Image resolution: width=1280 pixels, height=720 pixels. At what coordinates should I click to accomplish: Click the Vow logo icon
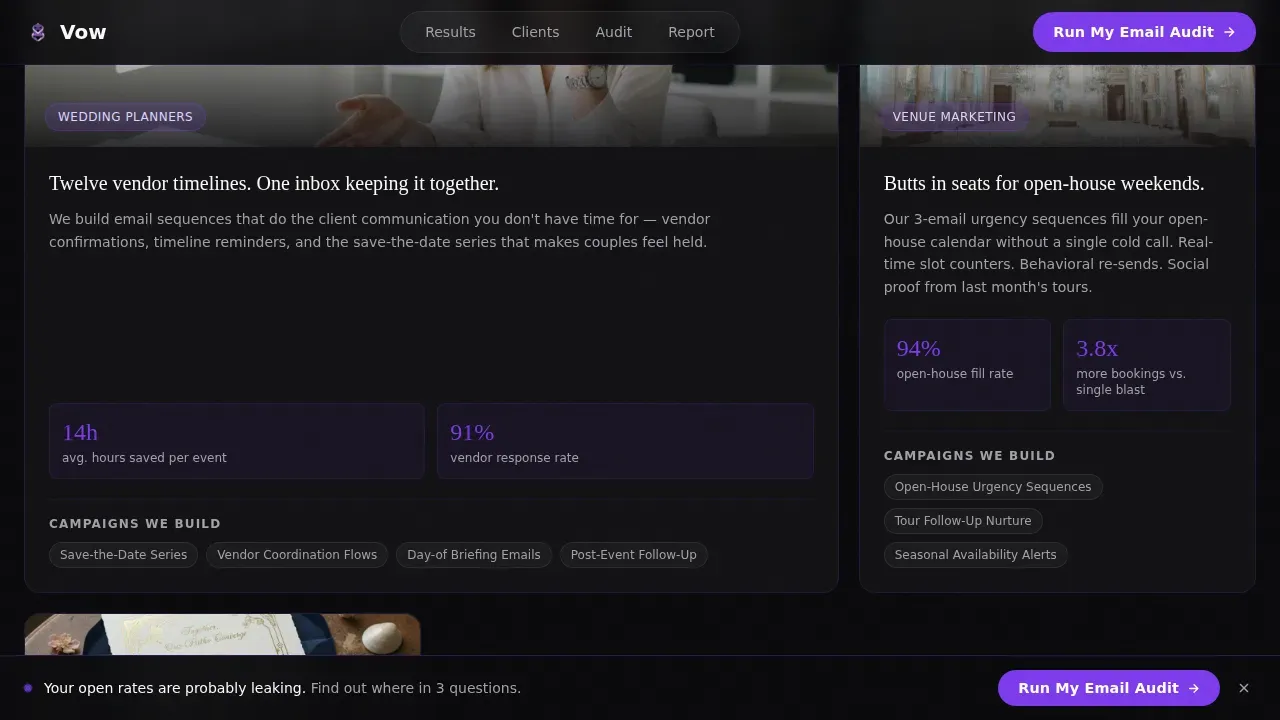click(38, 32)
